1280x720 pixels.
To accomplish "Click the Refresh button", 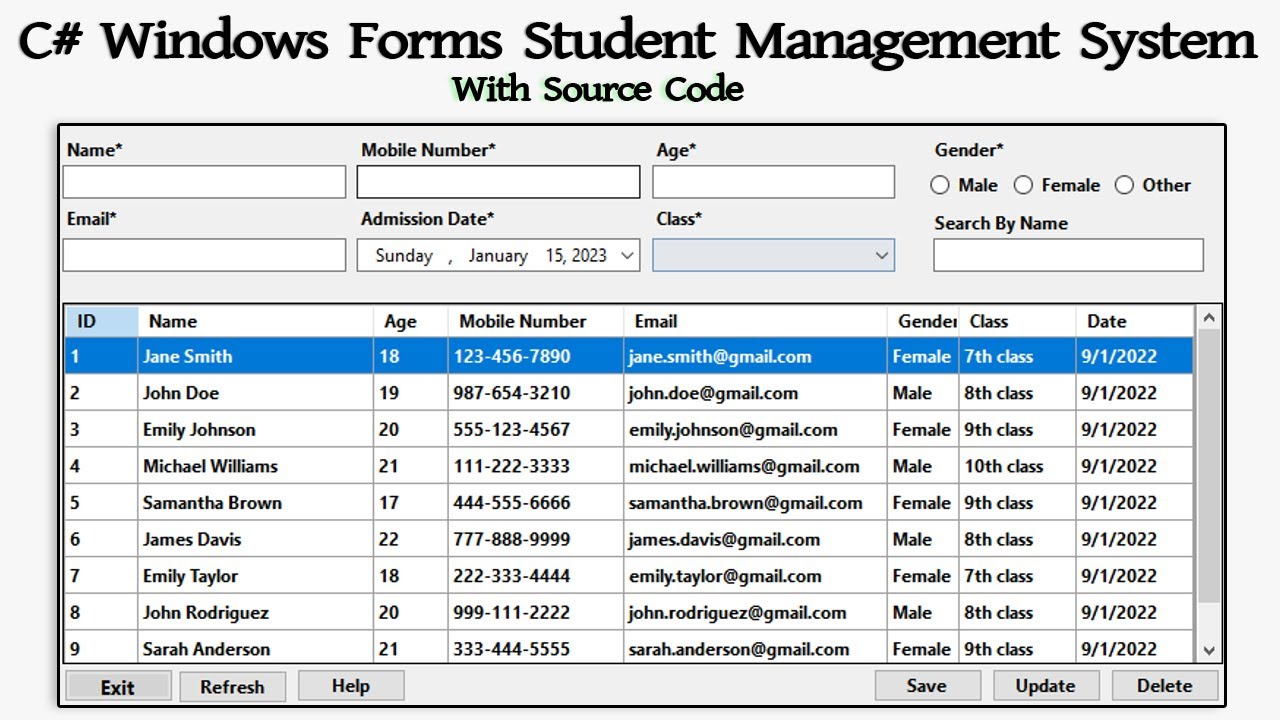I will coord(232,687).
